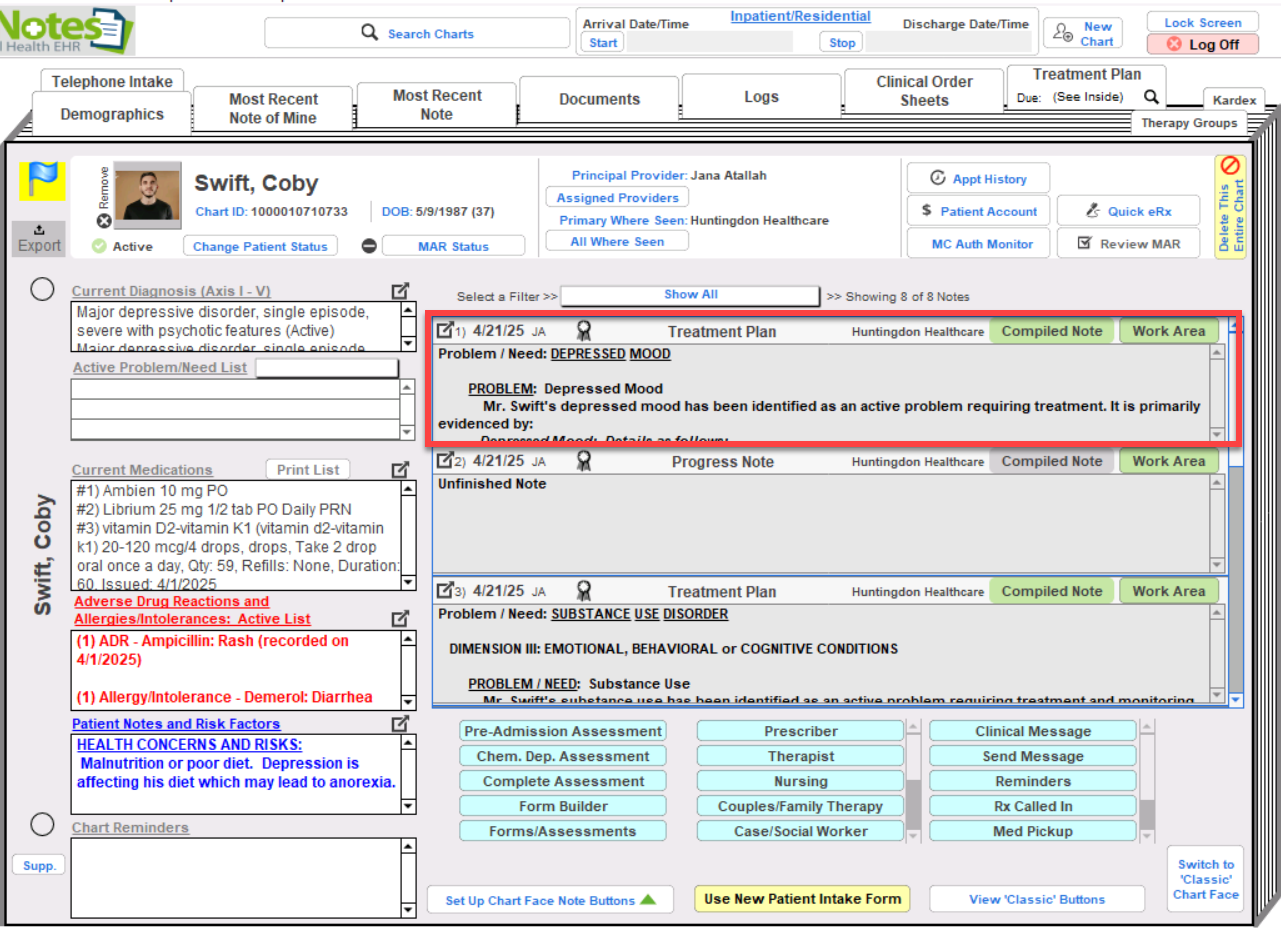Click ribbon icon on Progress Note row
Image resolution: width=1281 pixels, height=928 pixels.
click(x=584, y=461)
